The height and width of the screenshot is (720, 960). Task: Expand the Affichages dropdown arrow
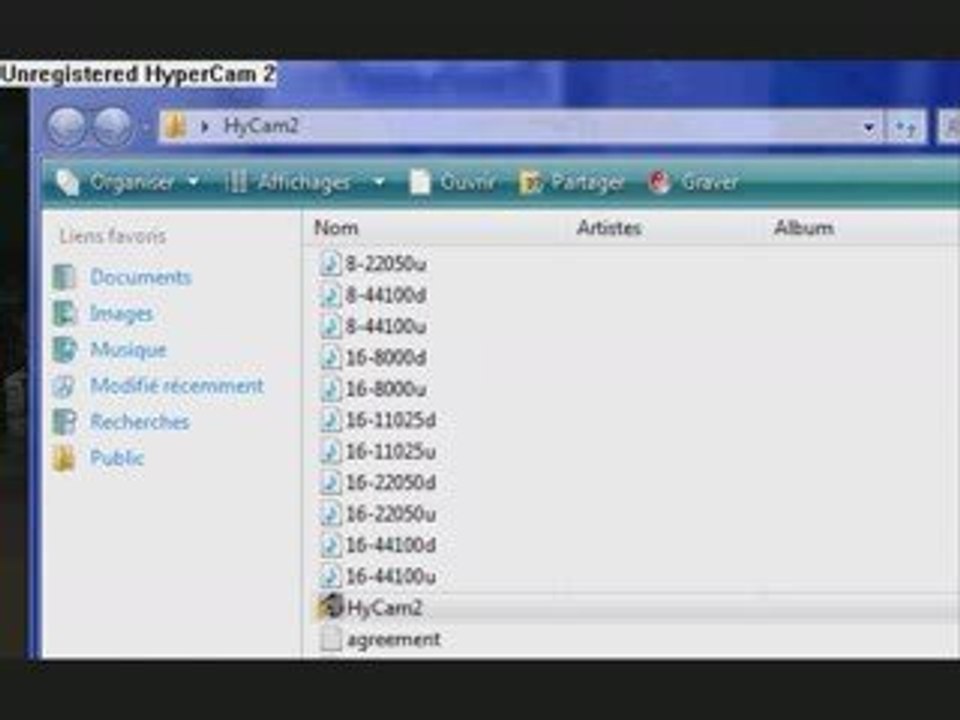[379, 182]
